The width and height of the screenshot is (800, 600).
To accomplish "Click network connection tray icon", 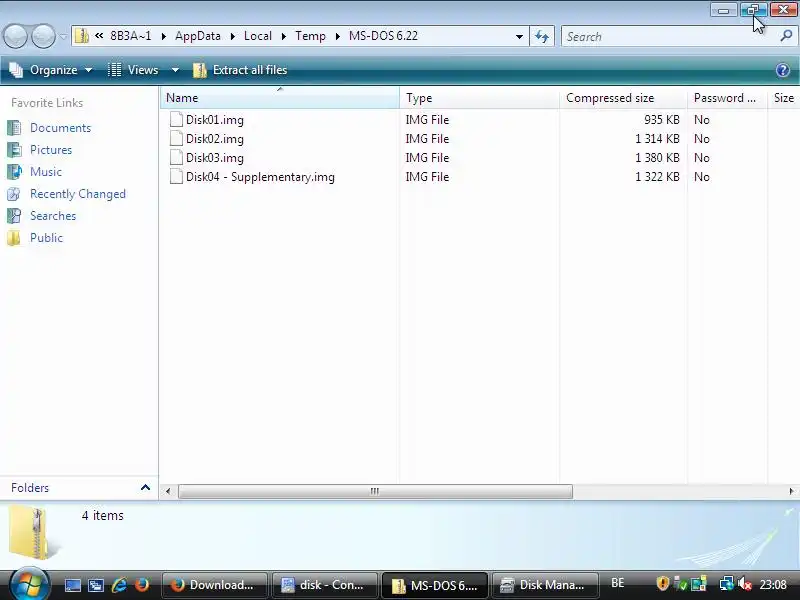I will (x=727, y=583).
